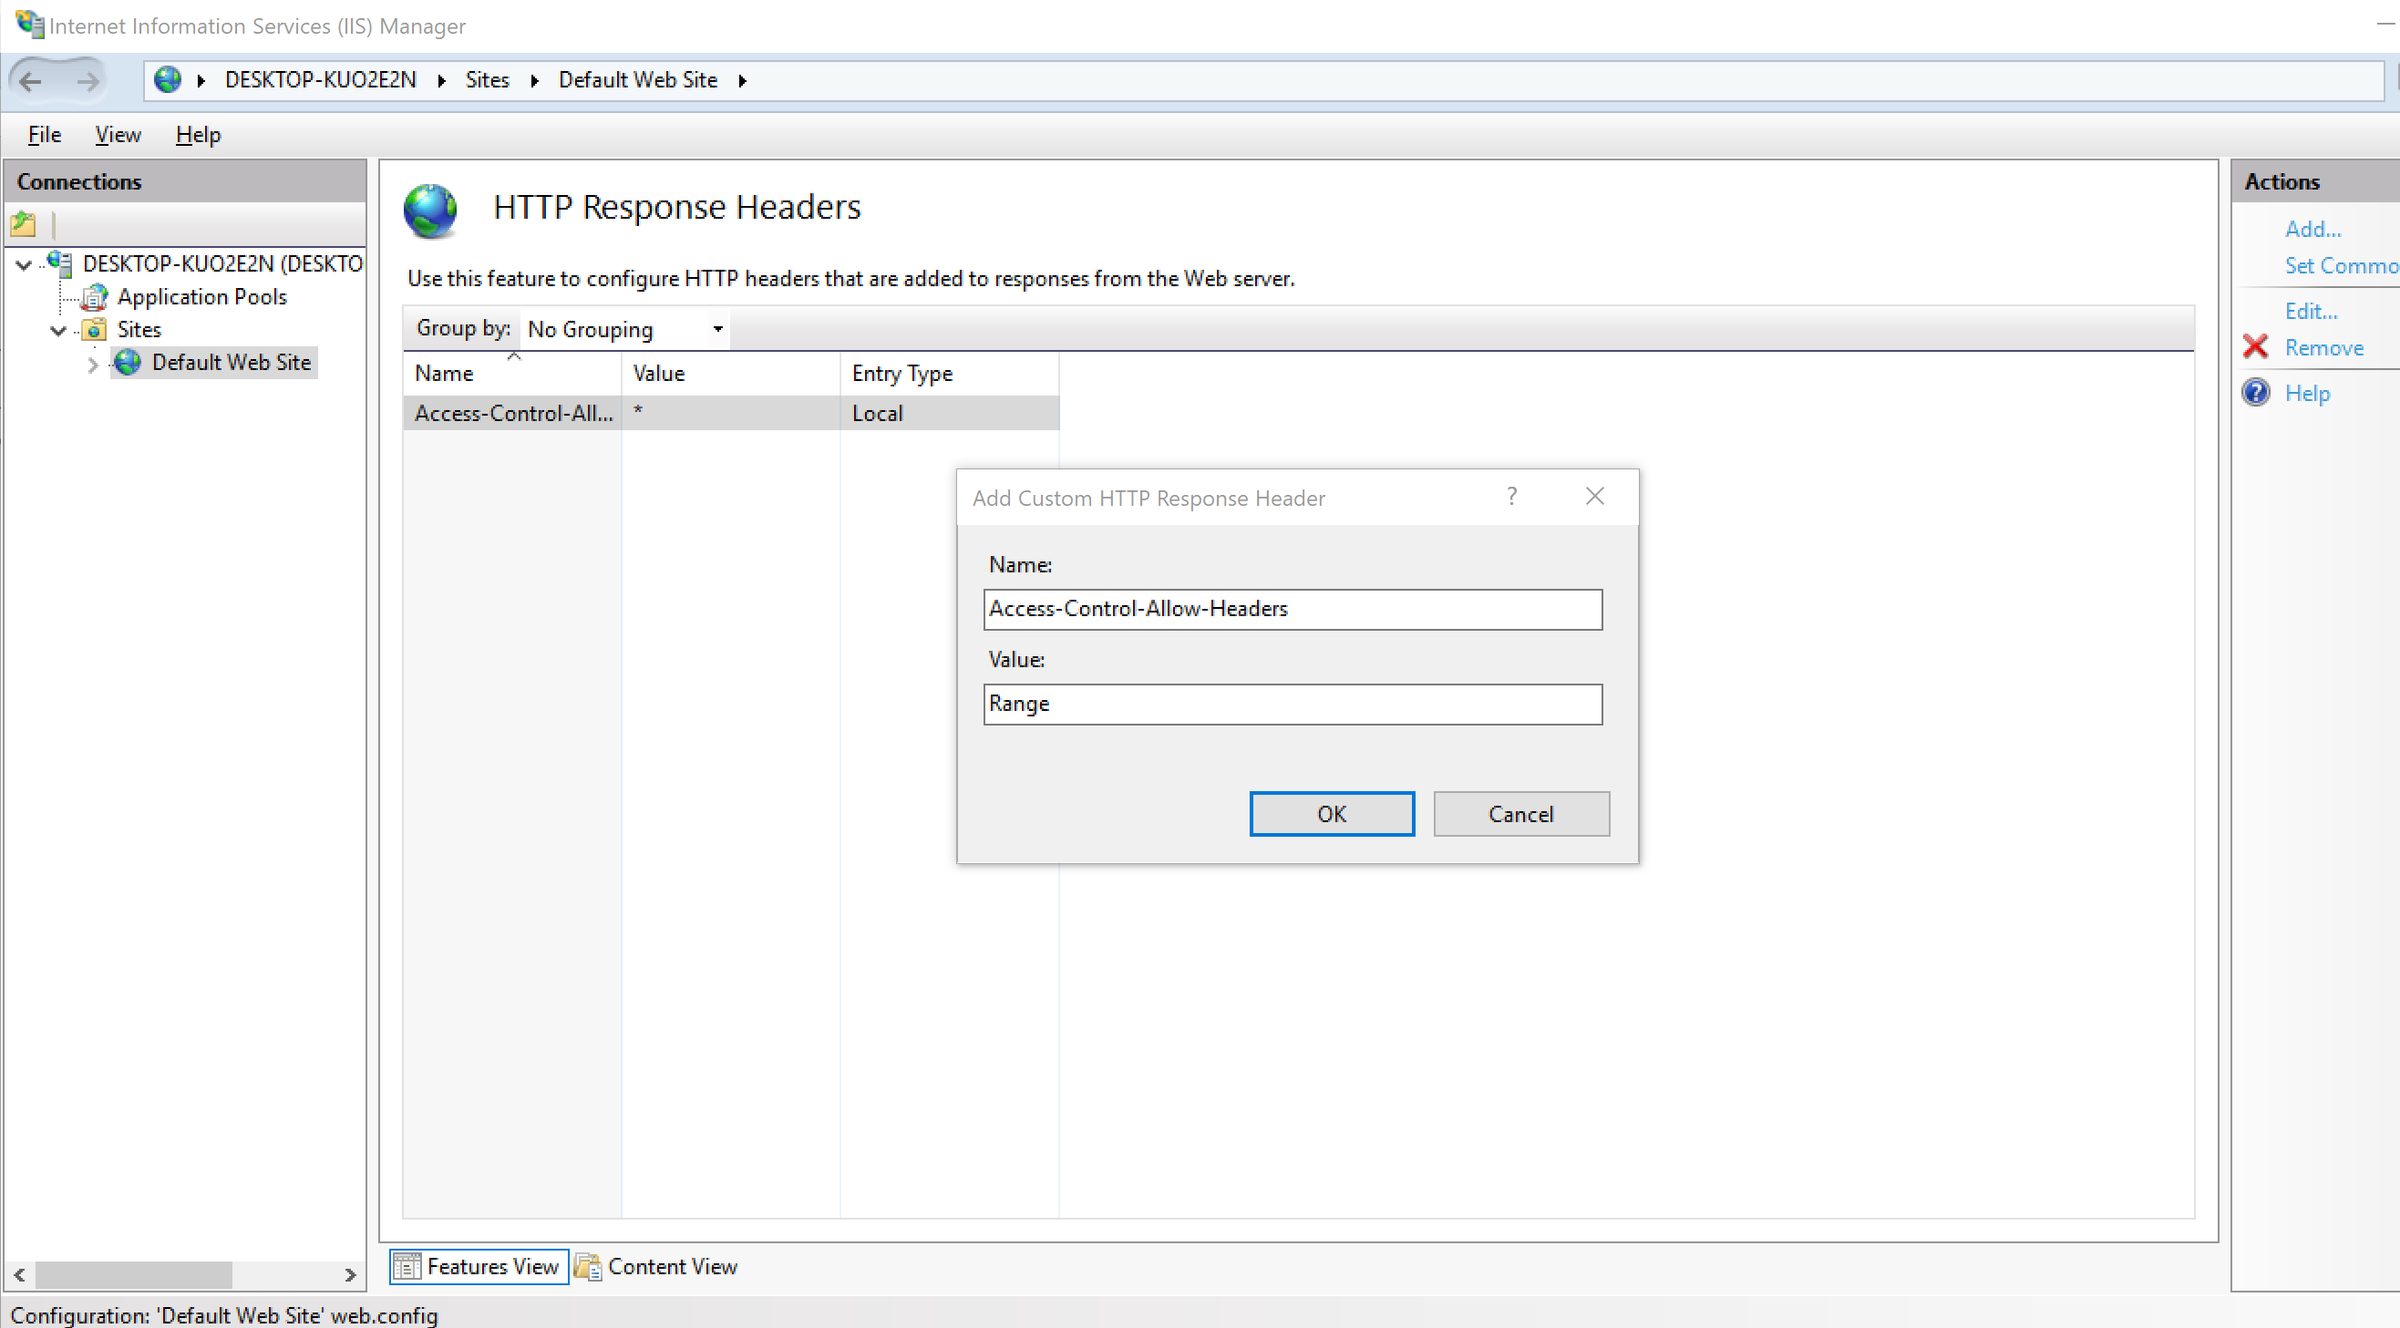The height and width of the screenshot is (1328, 2400).
Task: Click the question mark help icon in dialog
Action: pyautogui.click(x=1511, y=496)
